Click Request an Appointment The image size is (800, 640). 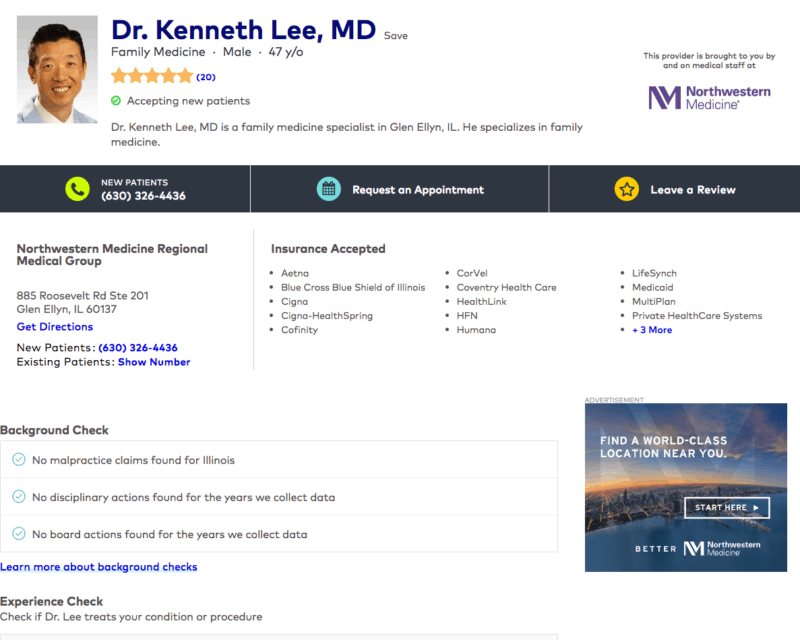click(418, 190)
